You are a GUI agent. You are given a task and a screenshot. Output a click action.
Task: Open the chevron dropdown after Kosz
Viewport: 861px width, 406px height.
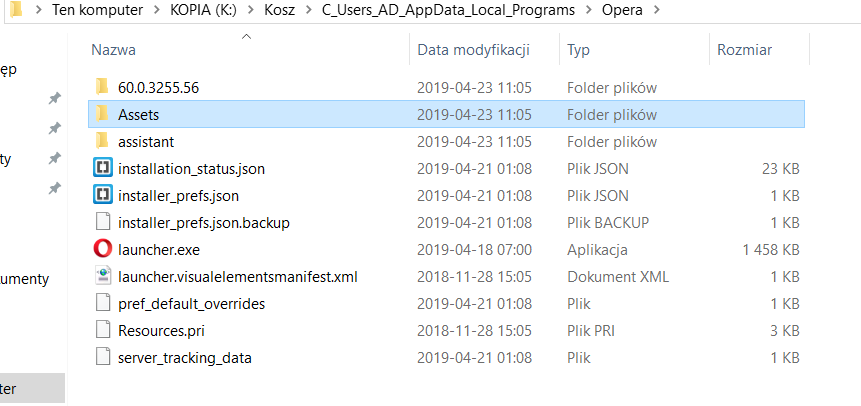tap(308, 10)
